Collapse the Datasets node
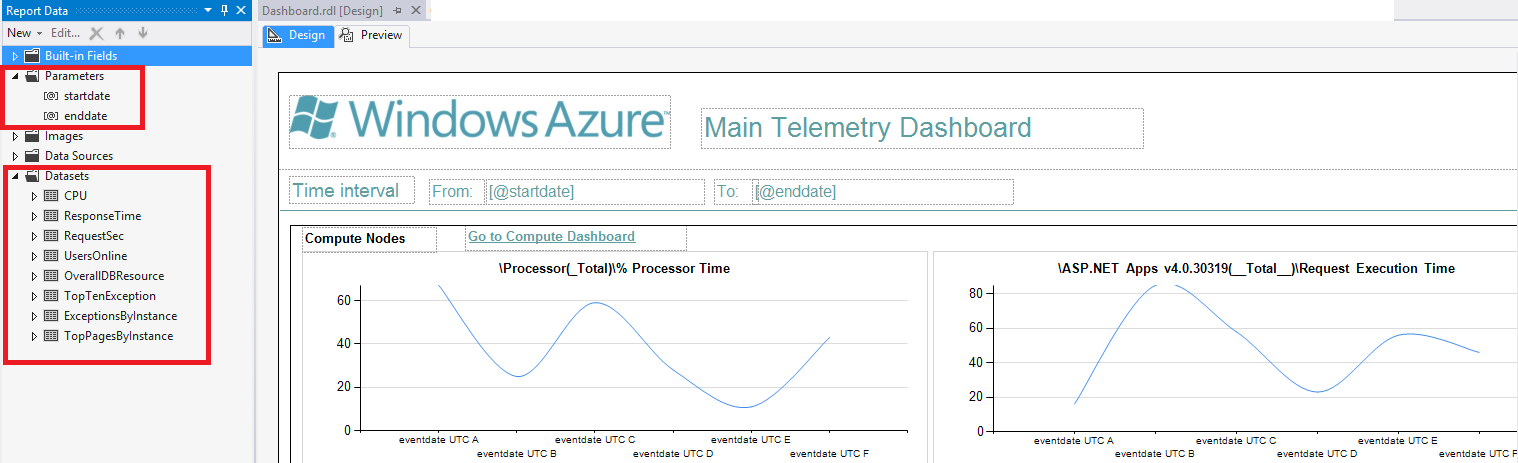The width and height of the screenshot is (1518, 463). 15,176
